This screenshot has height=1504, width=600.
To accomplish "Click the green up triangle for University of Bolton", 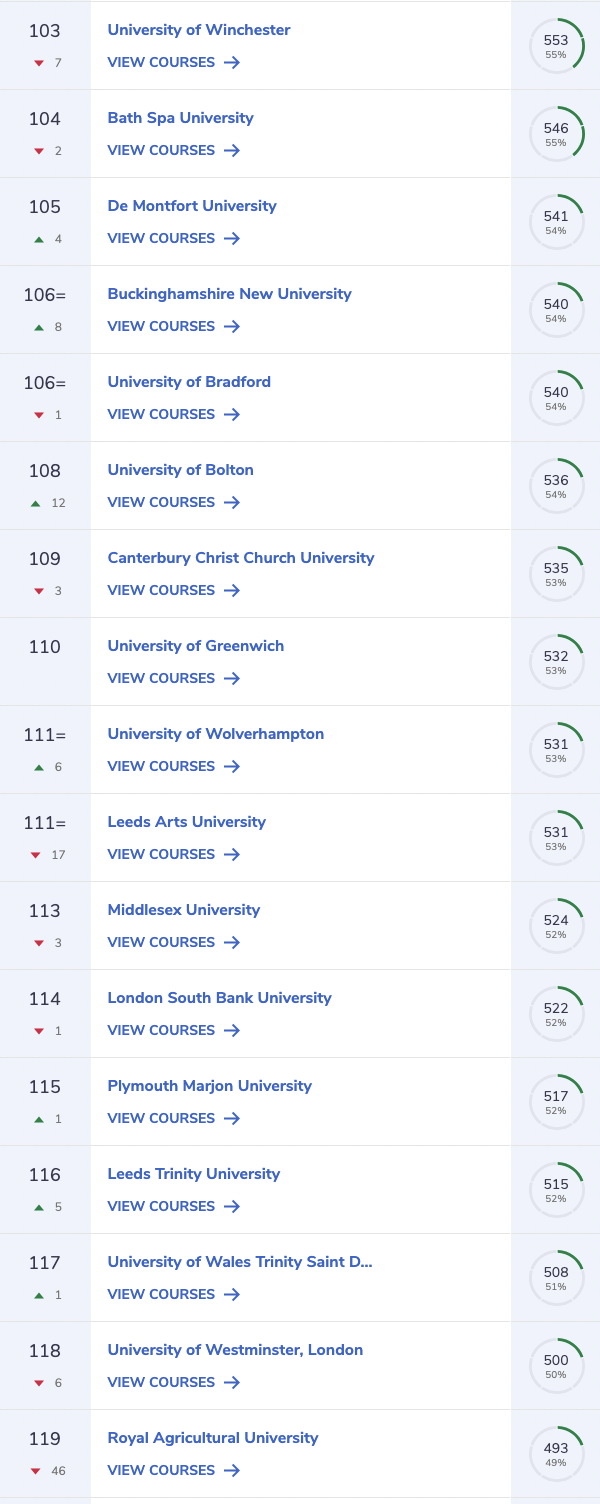I will point(36,503).
